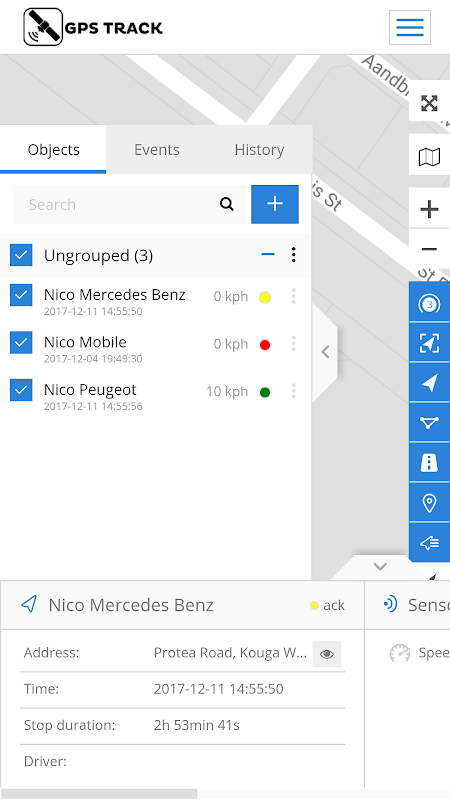
Task: Click yellow status dot of Mercedes Benz
Action: [x=265, y=297]
